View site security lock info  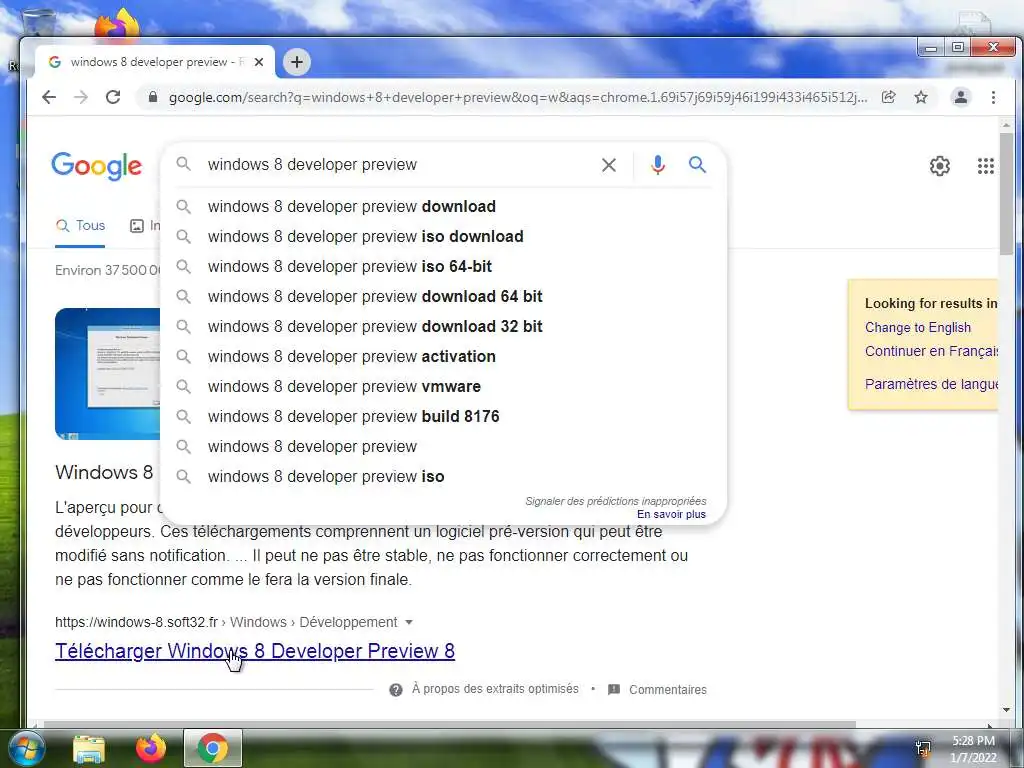click(x=153, y=97)
